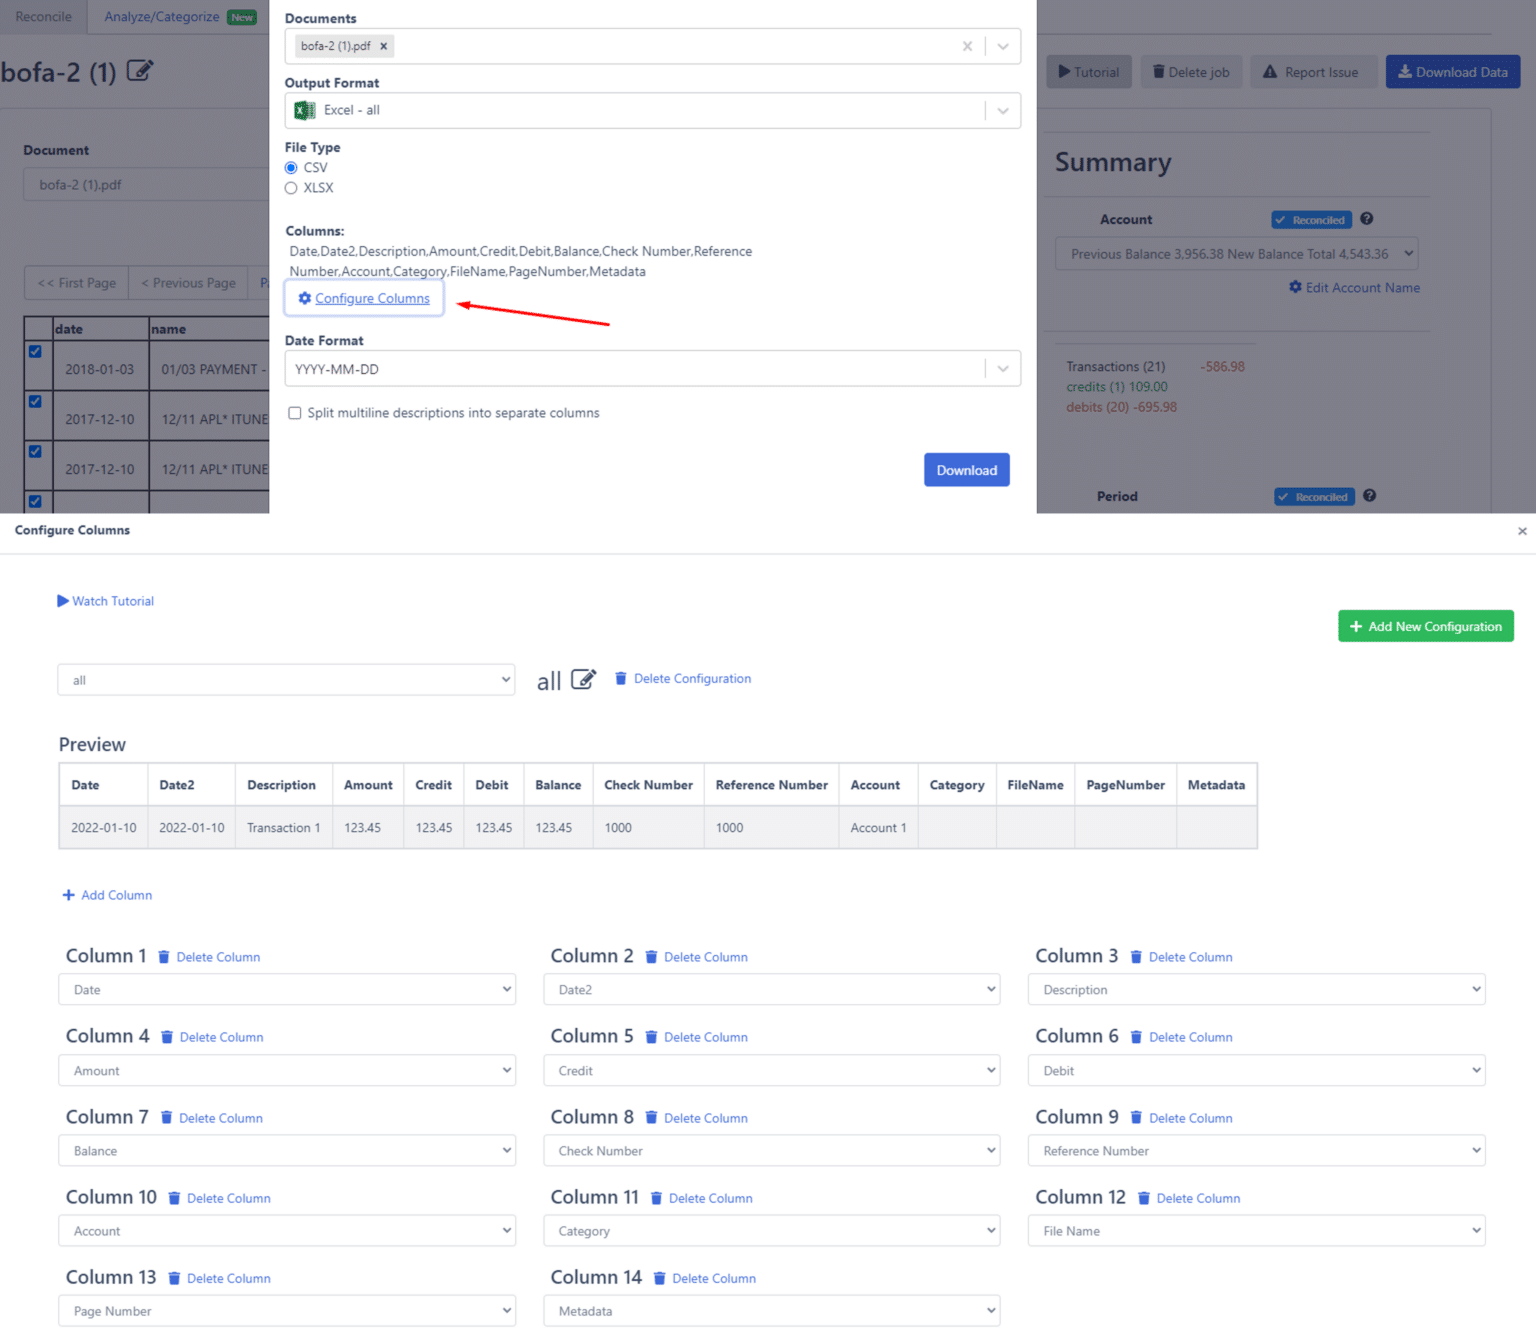Click the edit icon next to bofa-2 (1) title
The height and width of the screenshot is (1342, 1536).
pyautogui.click(x=139, y=71)
